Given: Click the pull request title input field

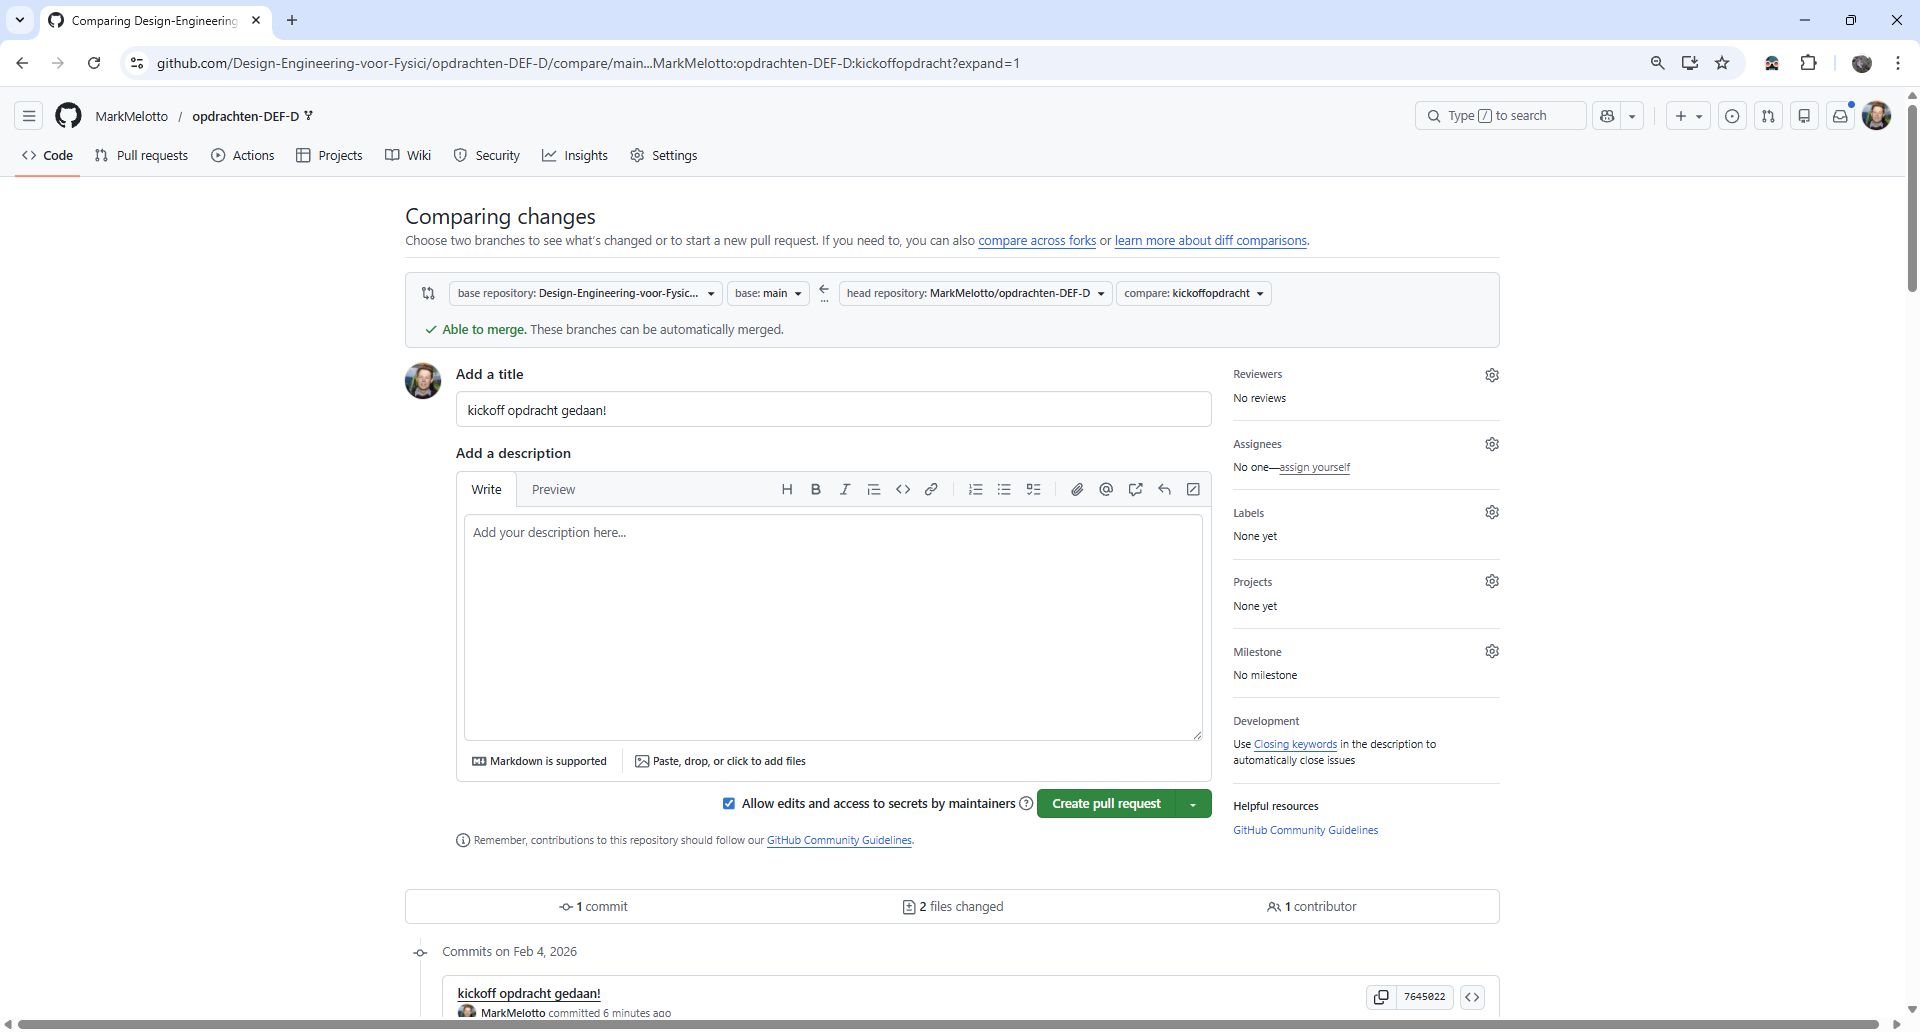Looking at the screenshot, I should click(x=833, y=409).
